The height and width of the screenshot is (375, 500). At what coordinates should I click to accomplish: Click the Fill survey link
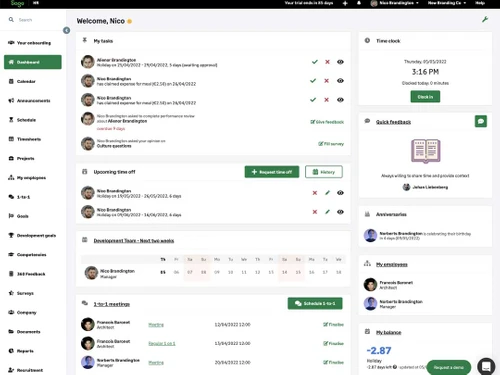click(331, 144)
